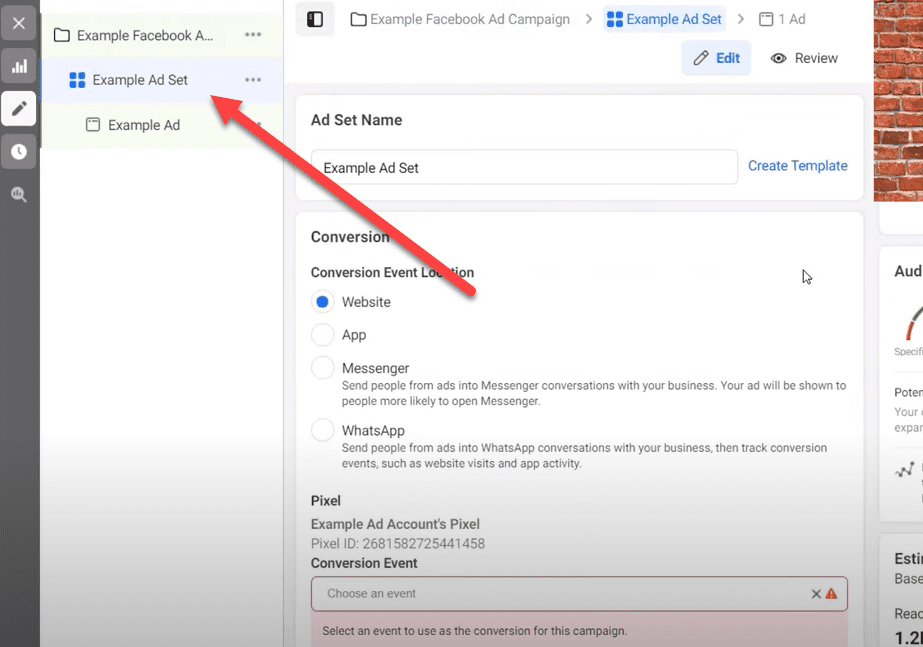Click the folder icon in the campaign breadcrumb

point(358,19)
